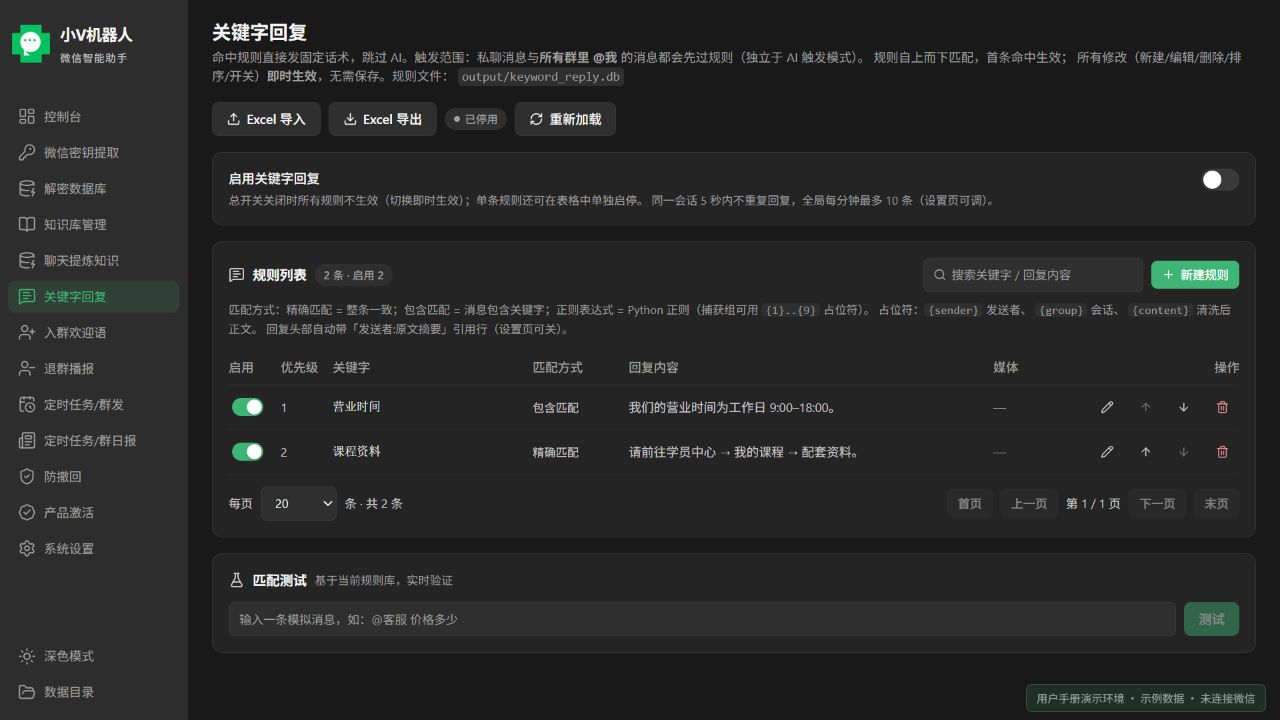Click the reply text 请前往学员中心 → 我的课程 → 配套资料。
Viewport: 1280px width, 720px height.
pyautogui.click(x=744, y=452)
